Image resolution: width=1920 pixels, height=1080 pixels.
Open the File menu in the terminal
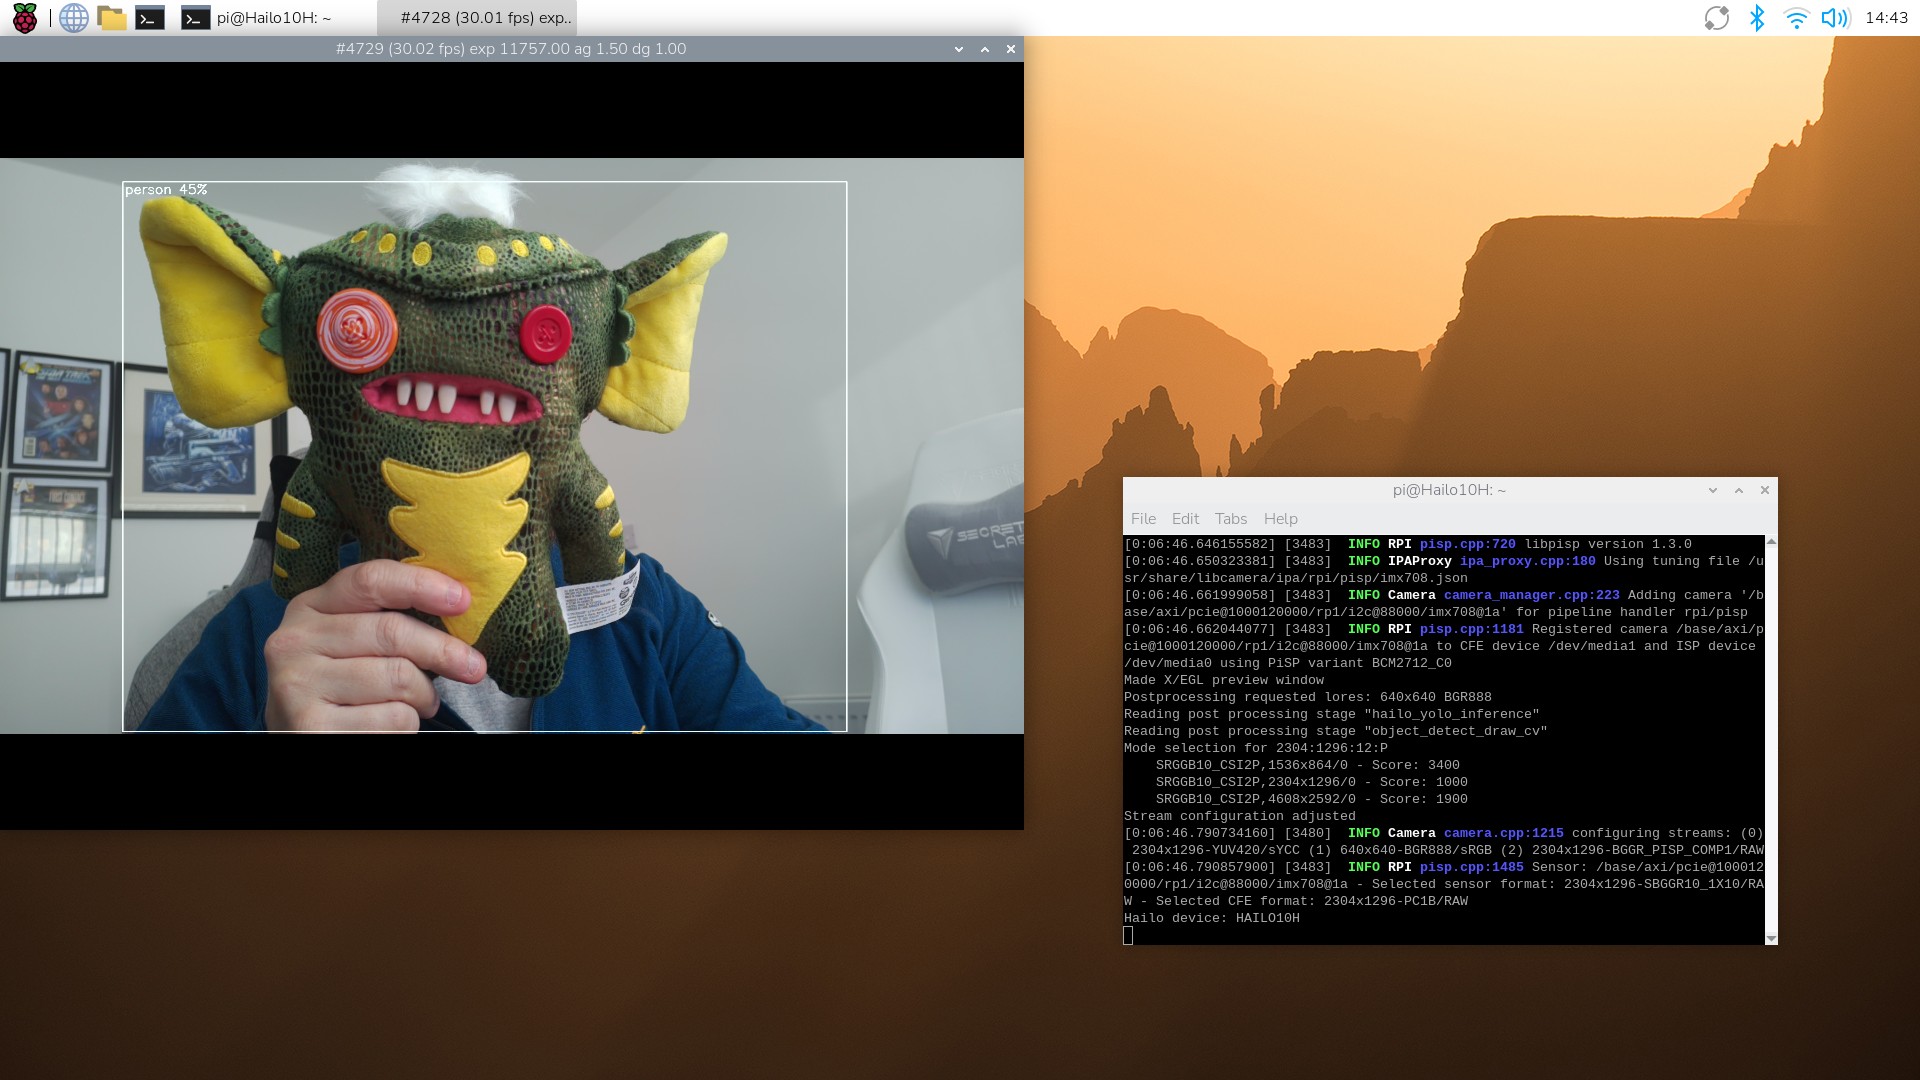point(1143,519)
